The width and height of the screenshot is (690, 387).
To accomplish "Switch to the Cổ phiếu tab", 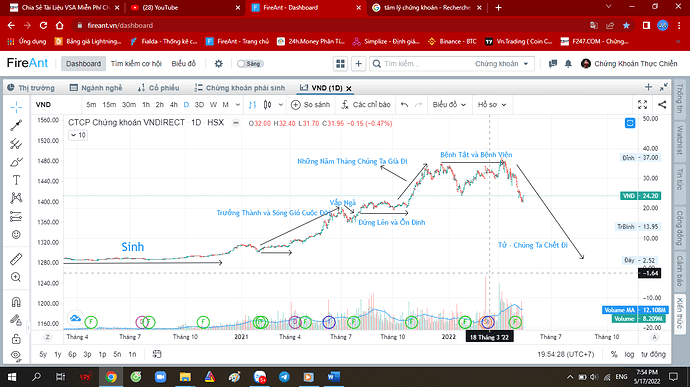I will 158,88.
